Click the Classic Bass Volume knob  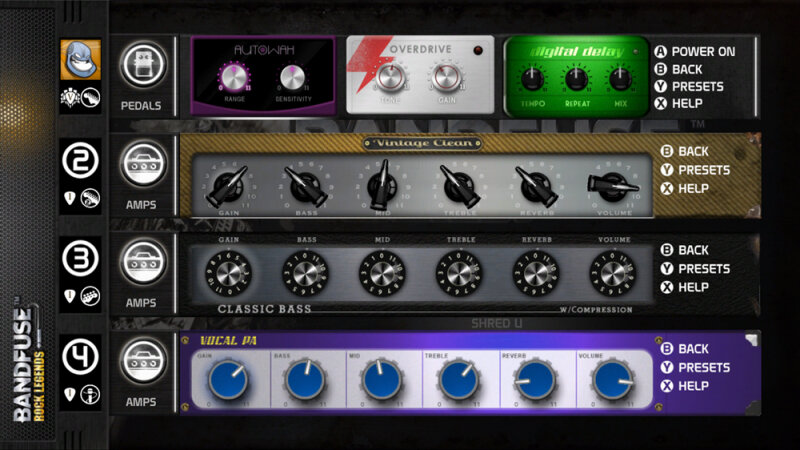pyautogui.click(x=613, y=274)
